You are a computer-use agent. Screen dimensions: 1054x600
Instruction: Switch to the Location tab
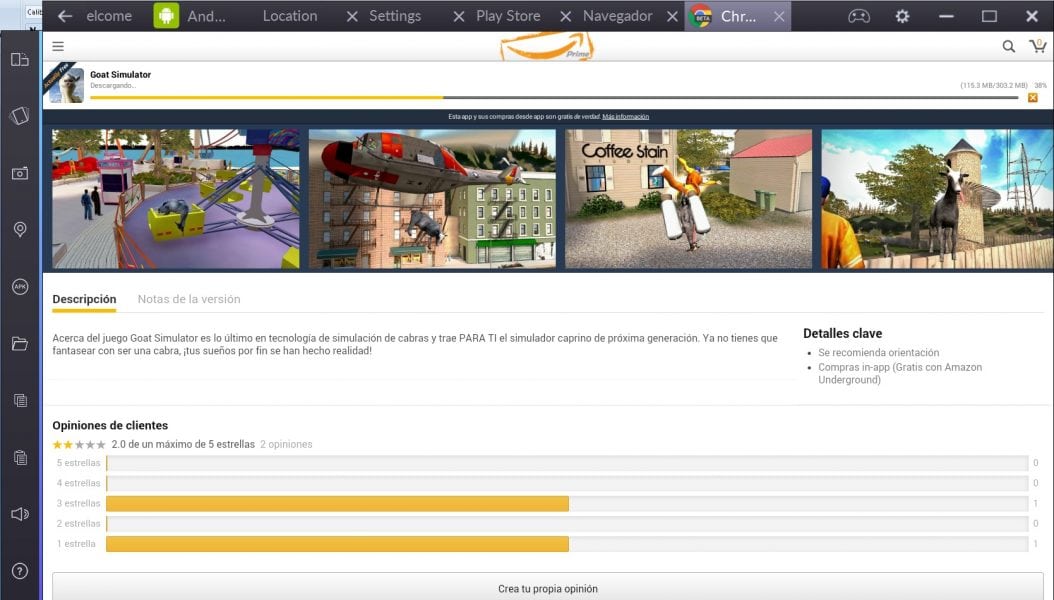290,16
